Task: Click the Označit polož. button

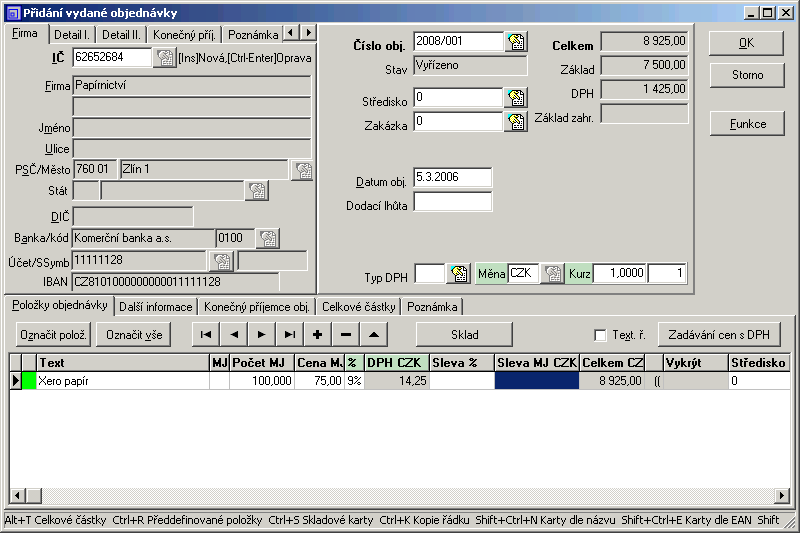Action: [x=53, y=335]
